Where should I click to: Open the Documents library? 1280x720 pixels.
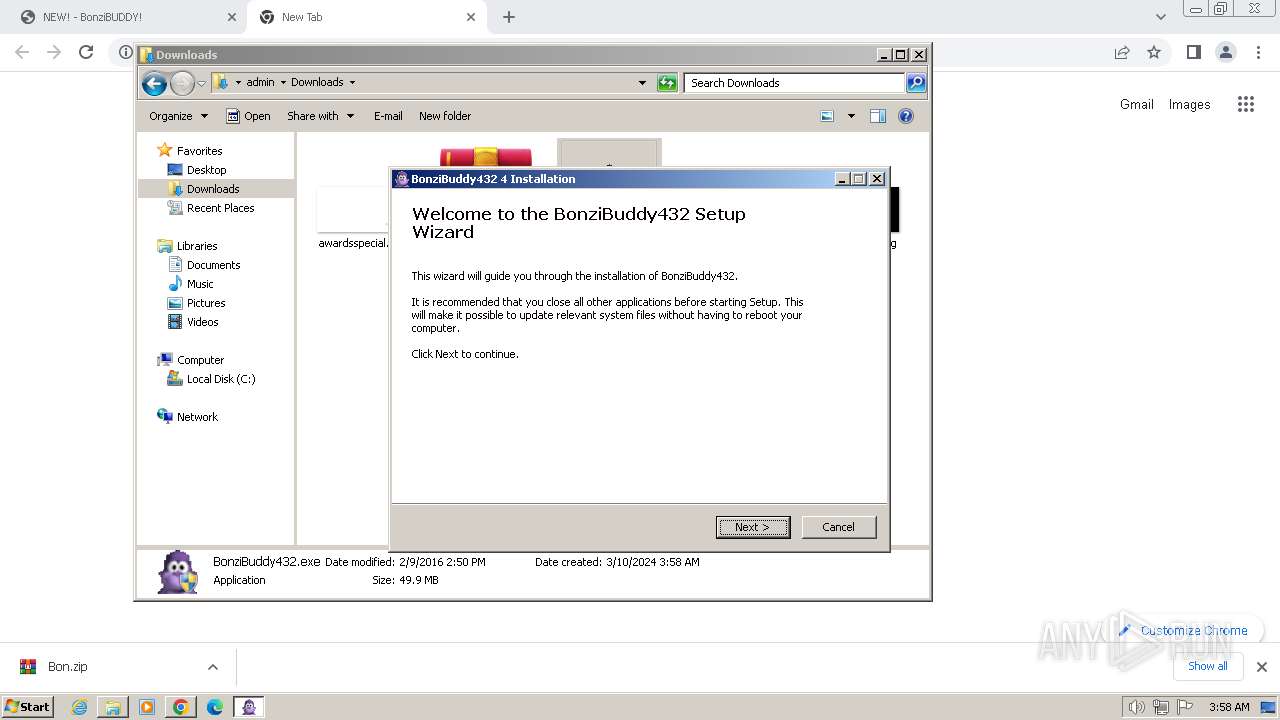[x=213, y=265]
